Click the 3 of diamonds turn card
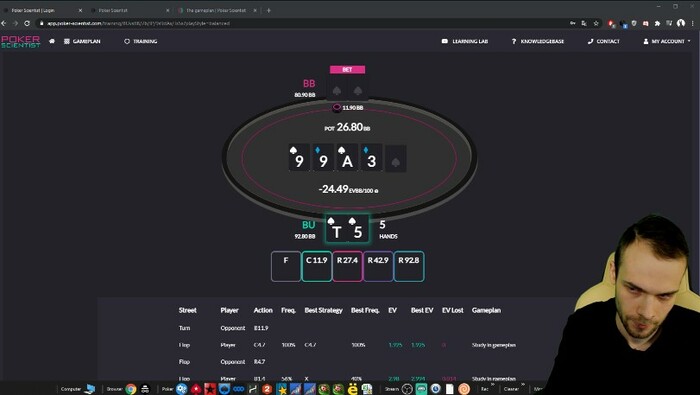The height and width of the screenshot is (395, 700). click(371, 158)
